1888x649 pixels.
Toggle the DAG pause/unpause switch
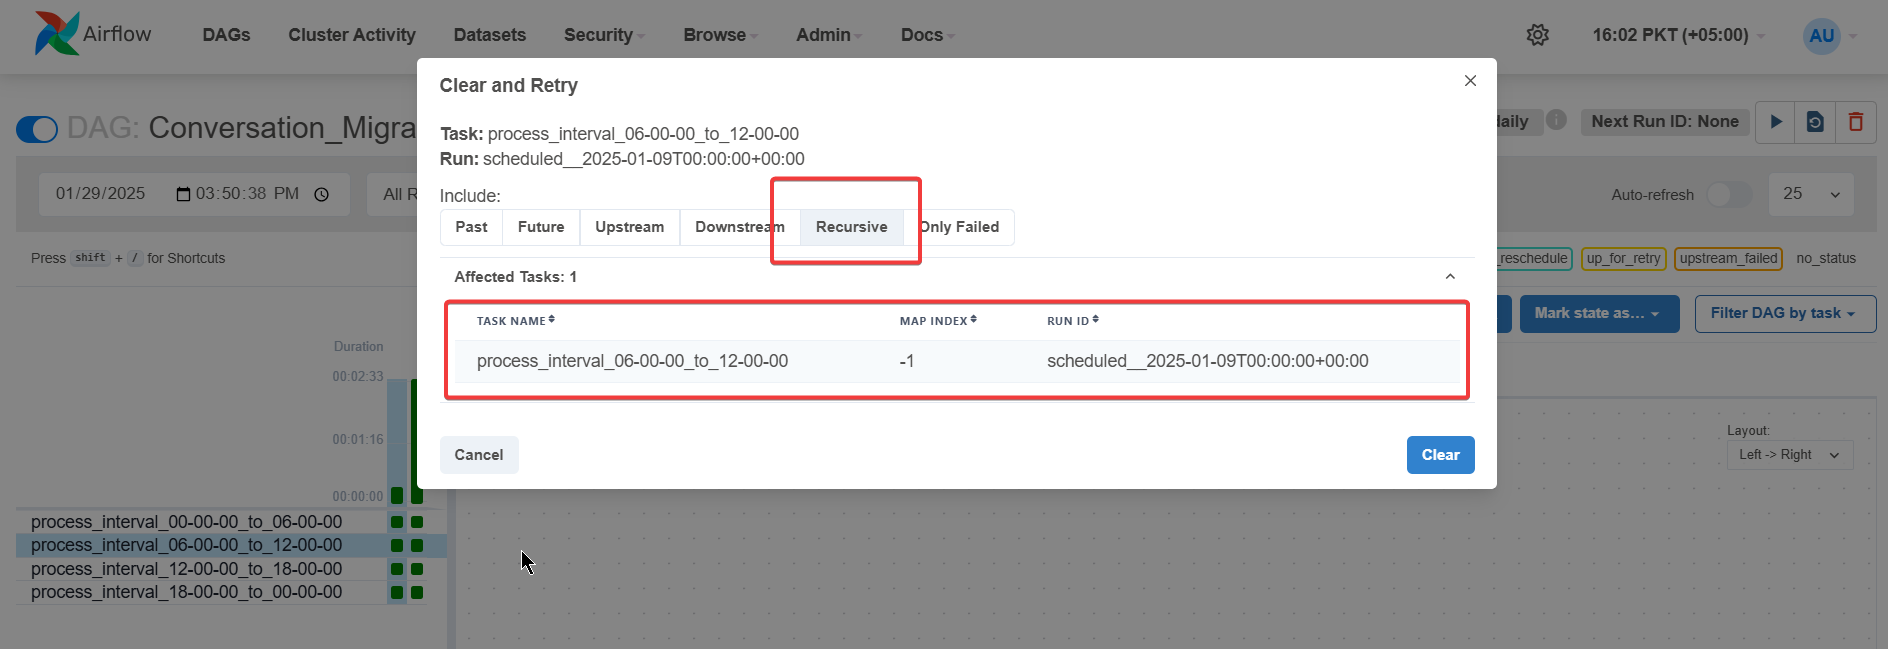[x=37, y=129]
